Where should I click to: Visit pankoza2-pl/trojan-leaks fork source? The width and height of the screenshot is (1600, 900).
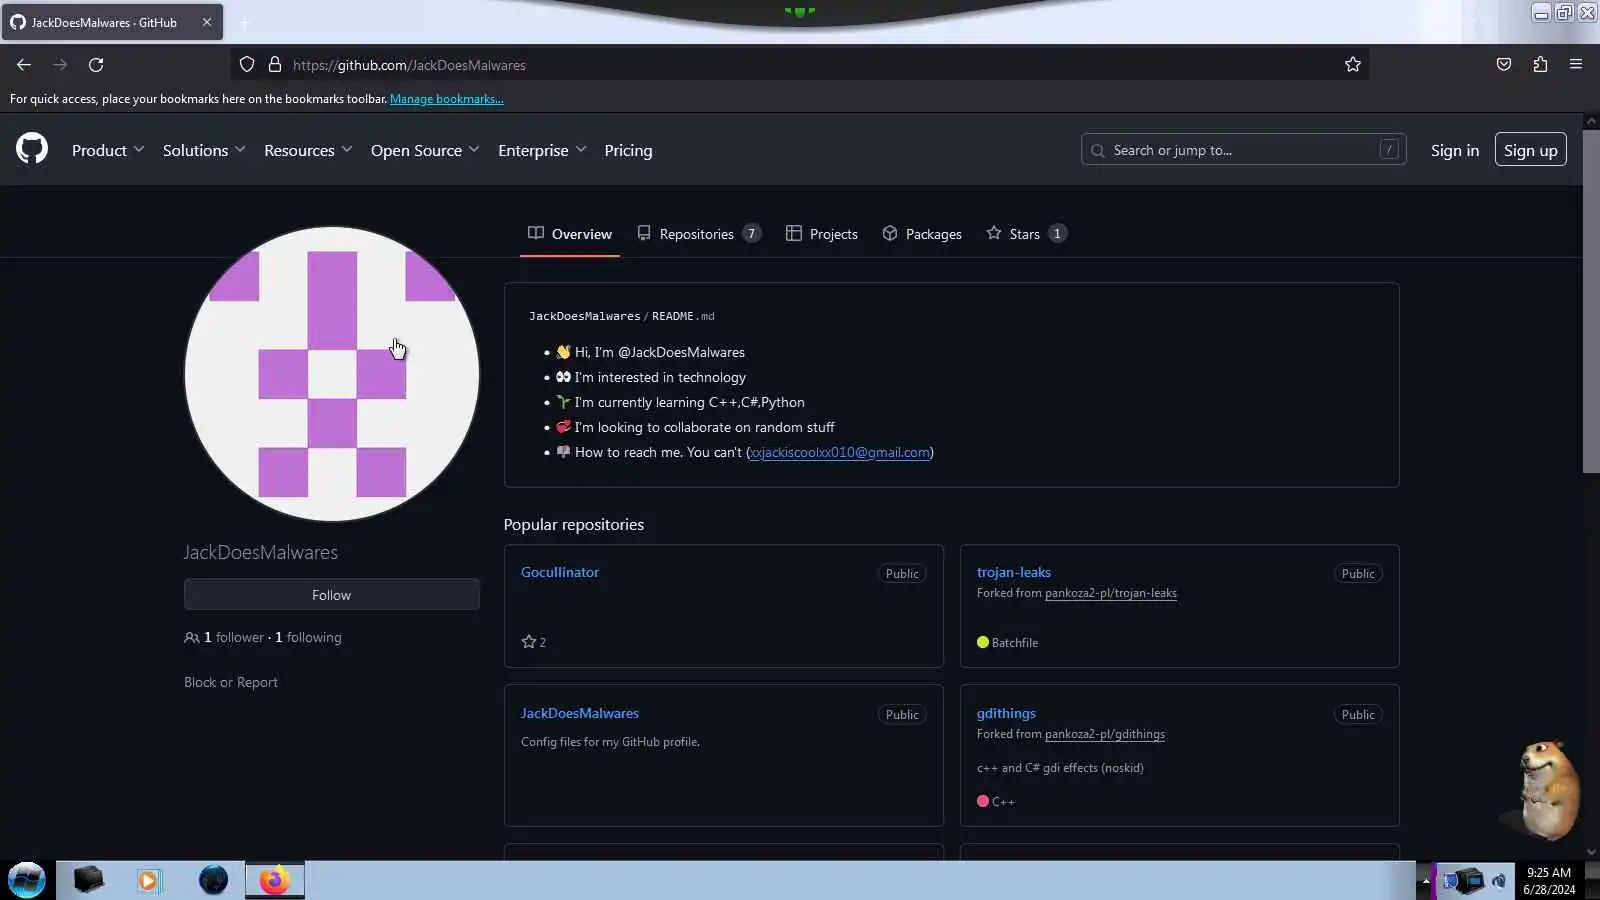(x=1111, y=593)
